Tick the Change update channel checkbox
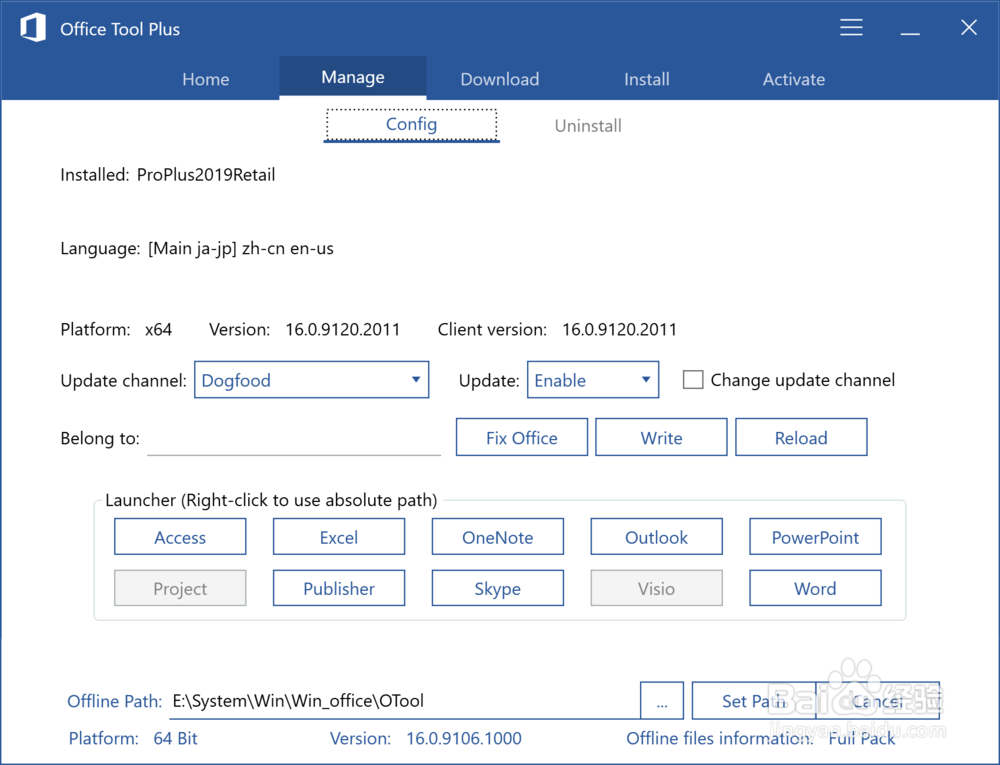The width and height of the screenshot is (1000, 765). pyautogui.click(x=693, y=380)
